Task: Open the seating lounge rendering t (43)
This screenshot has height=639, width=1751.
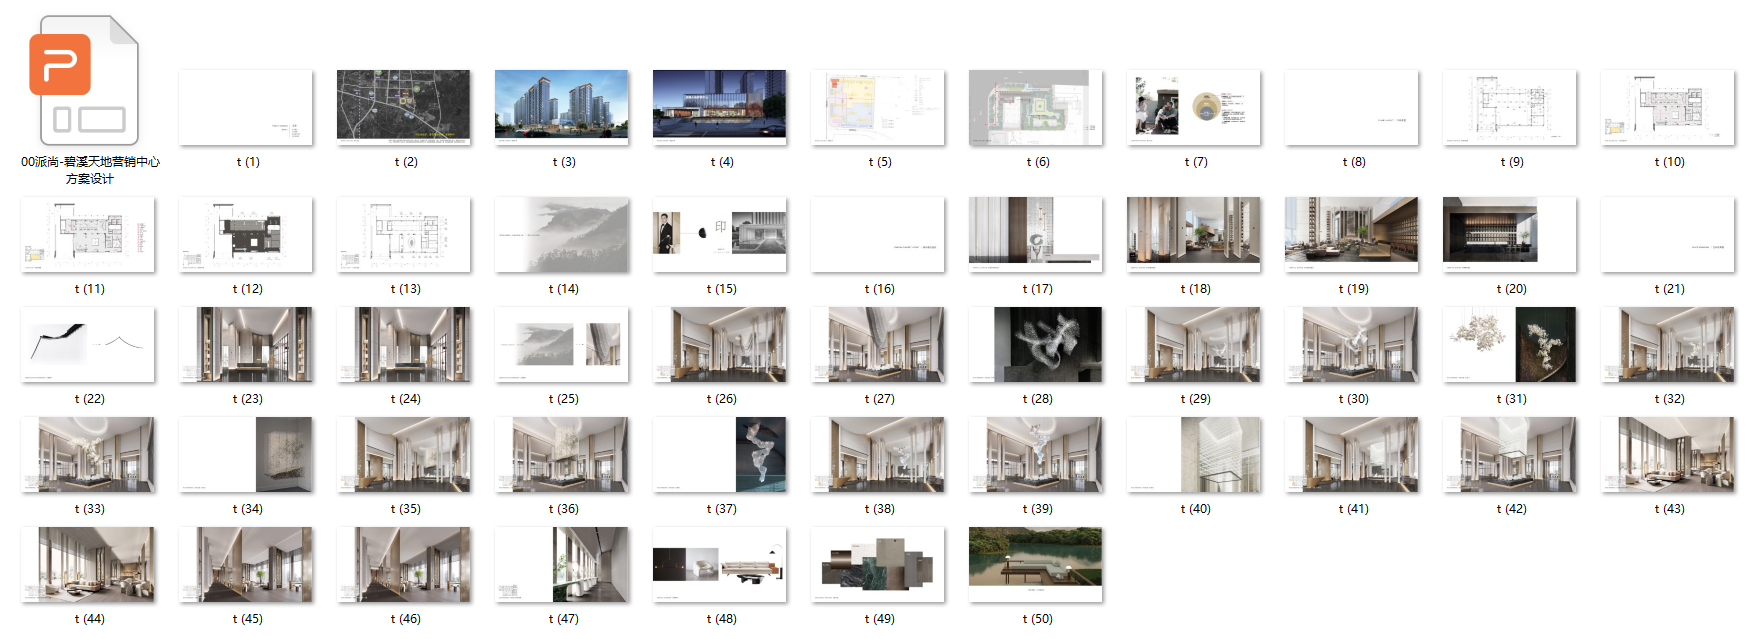Action: click(1667, 454)
